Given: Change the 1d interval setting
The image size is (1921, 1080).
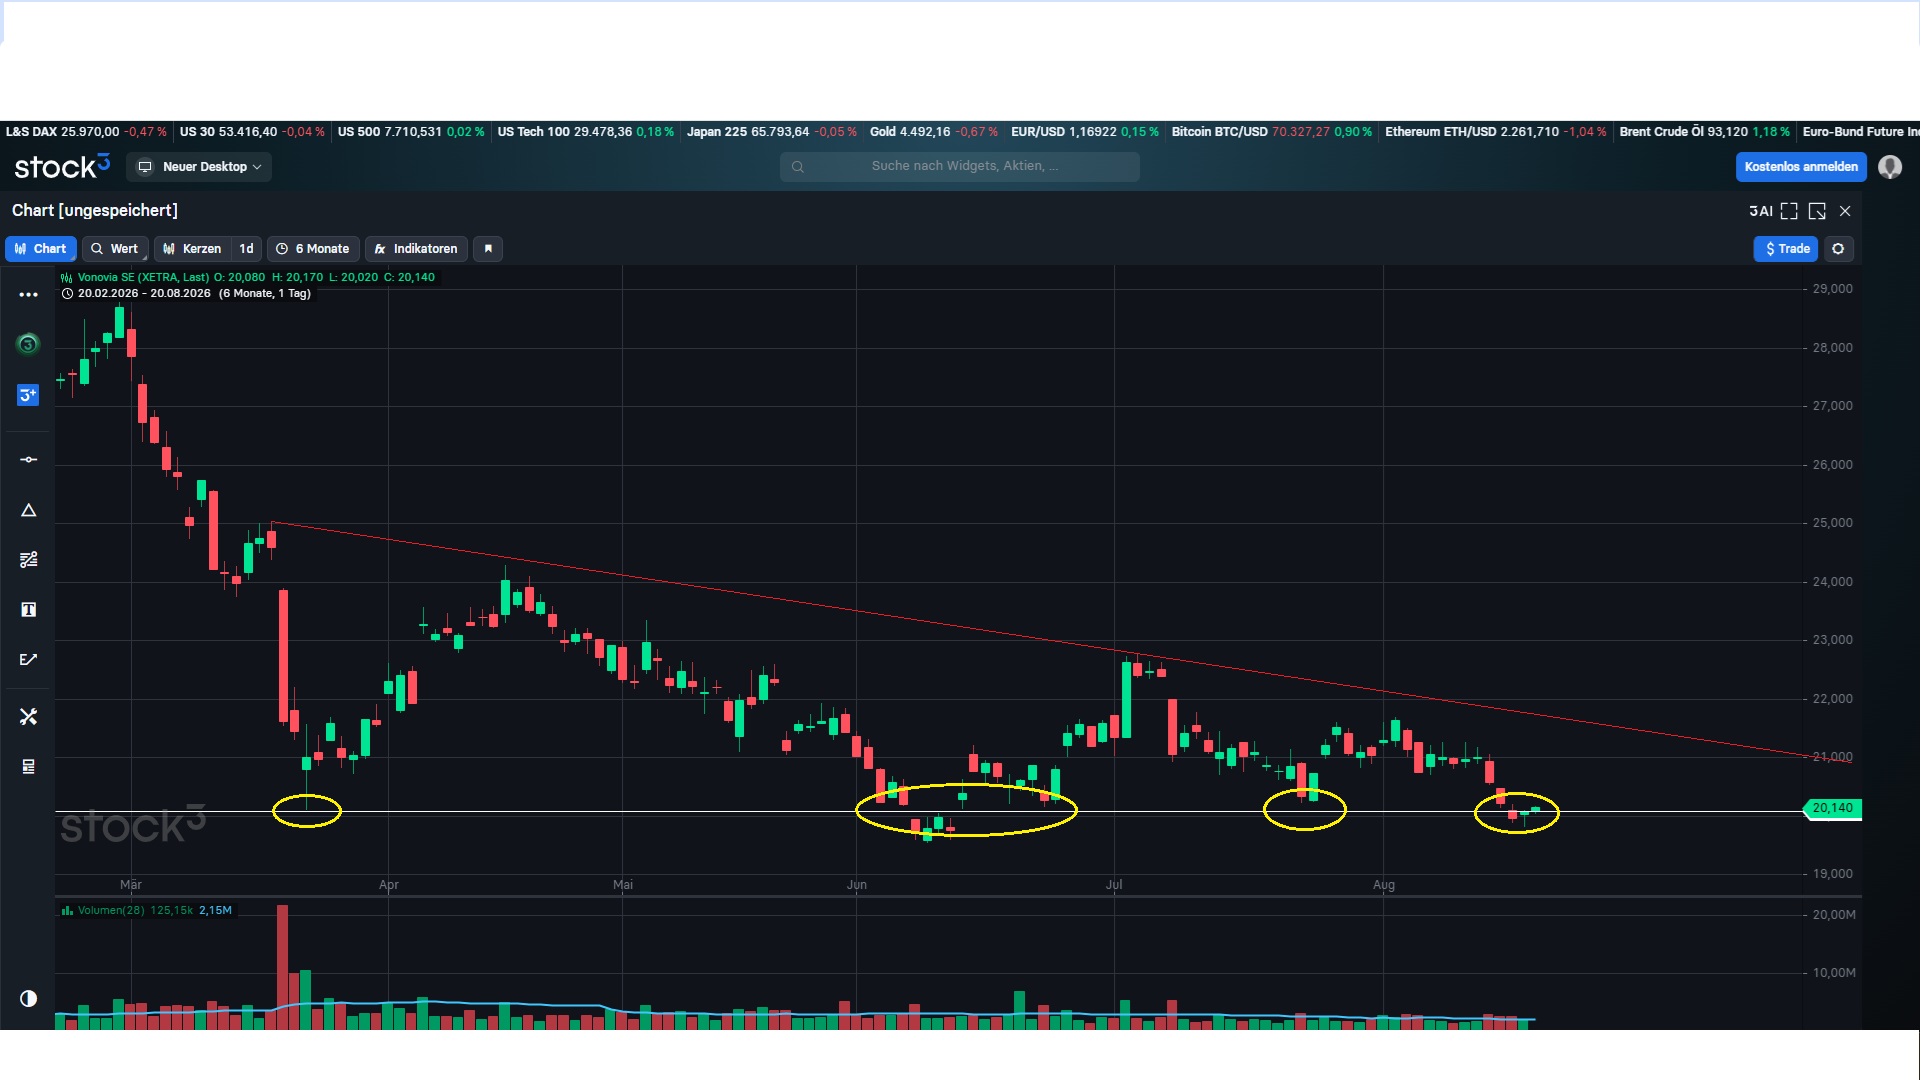Looking at the screenshot, I should coord(246,249).
